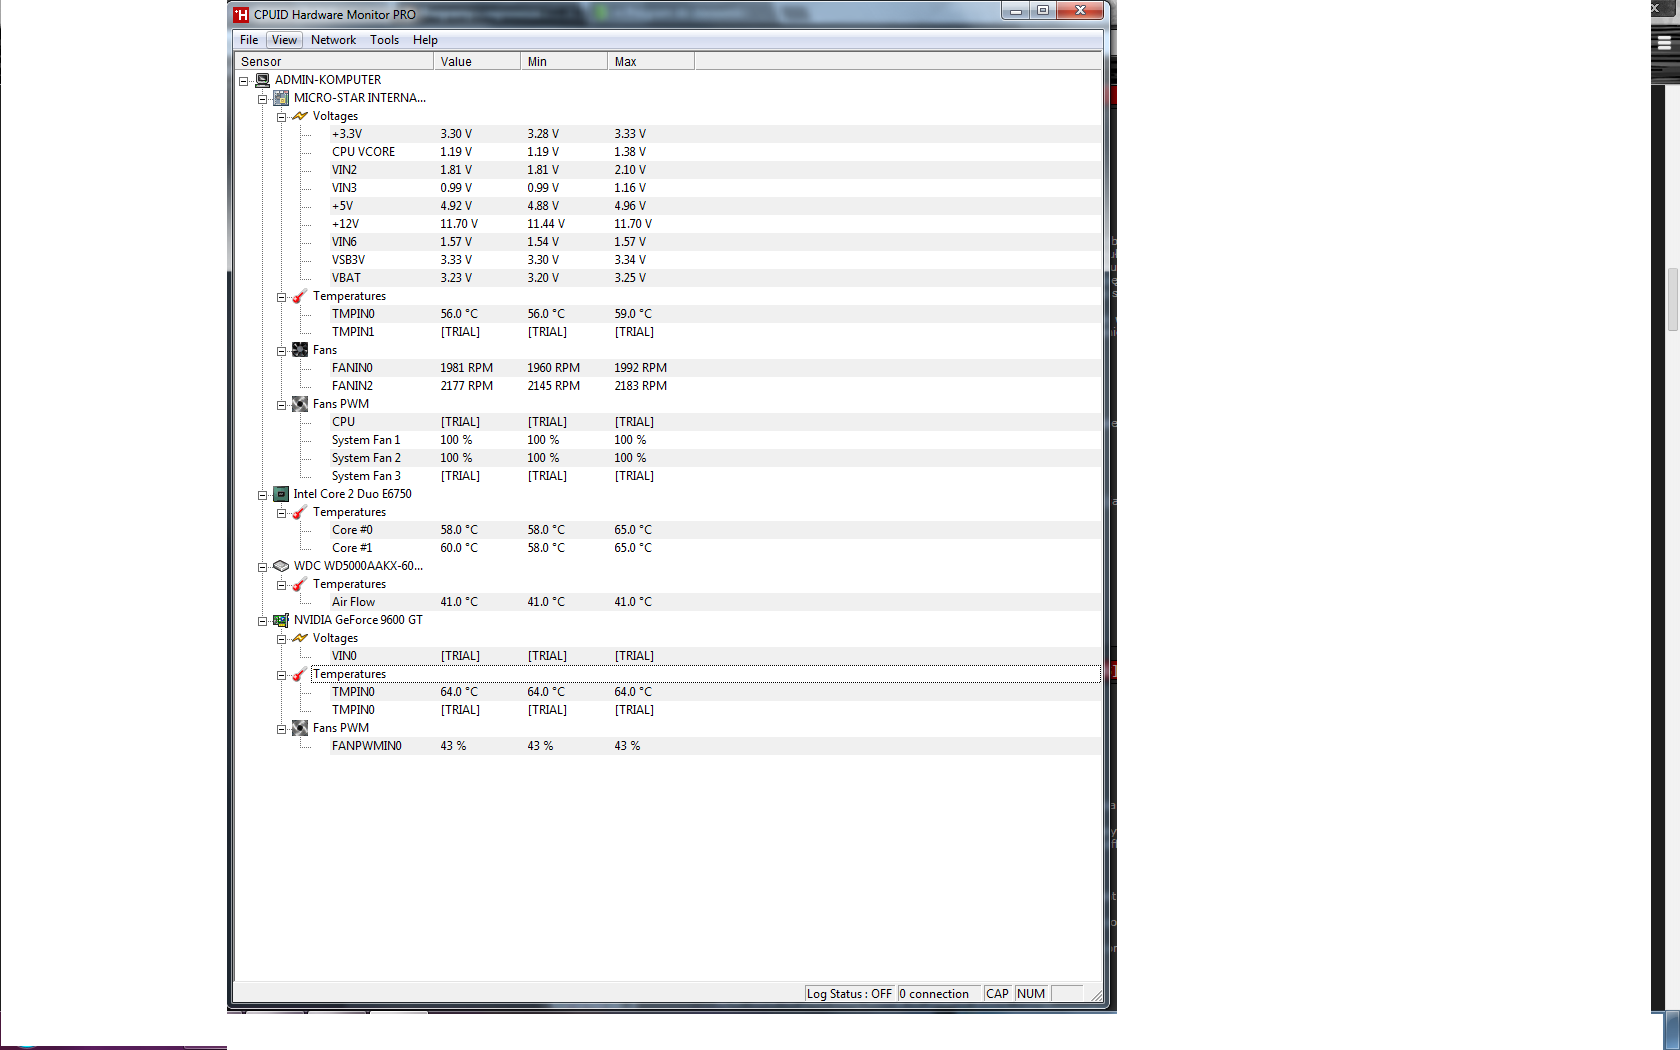Open the Tools menu
This screenshot has height=1050, width=1680.
coord(384,40)
